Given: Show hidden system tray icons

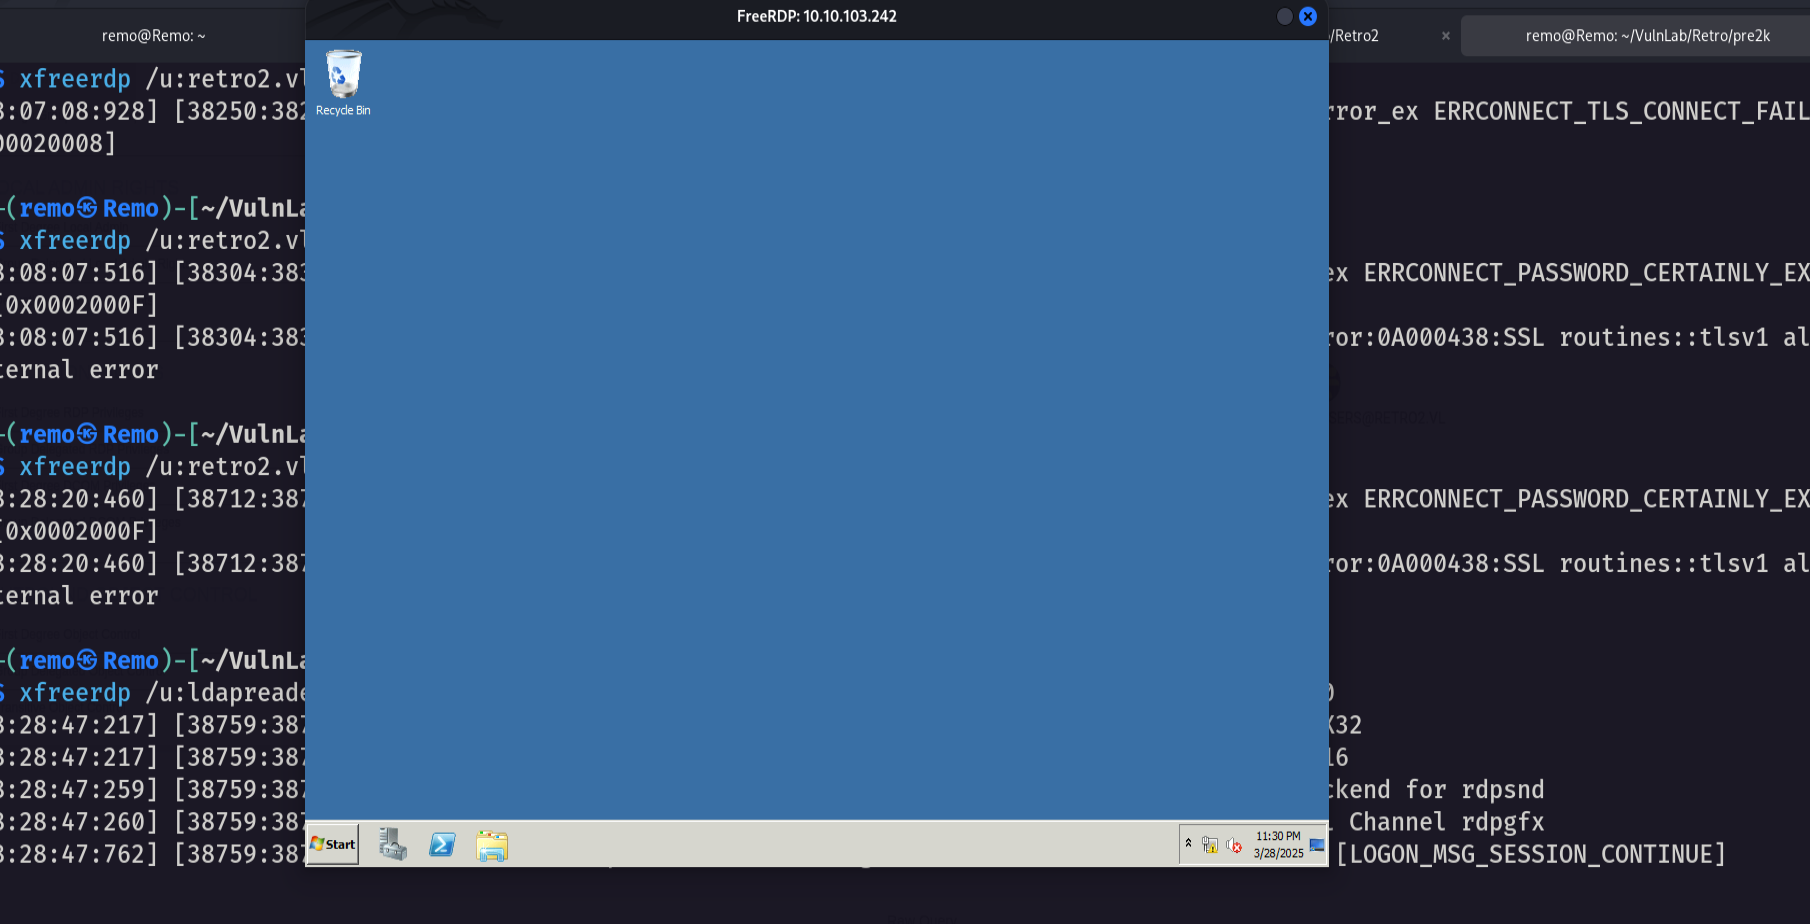Looking at the screenshot, I should coord(1188,844).
